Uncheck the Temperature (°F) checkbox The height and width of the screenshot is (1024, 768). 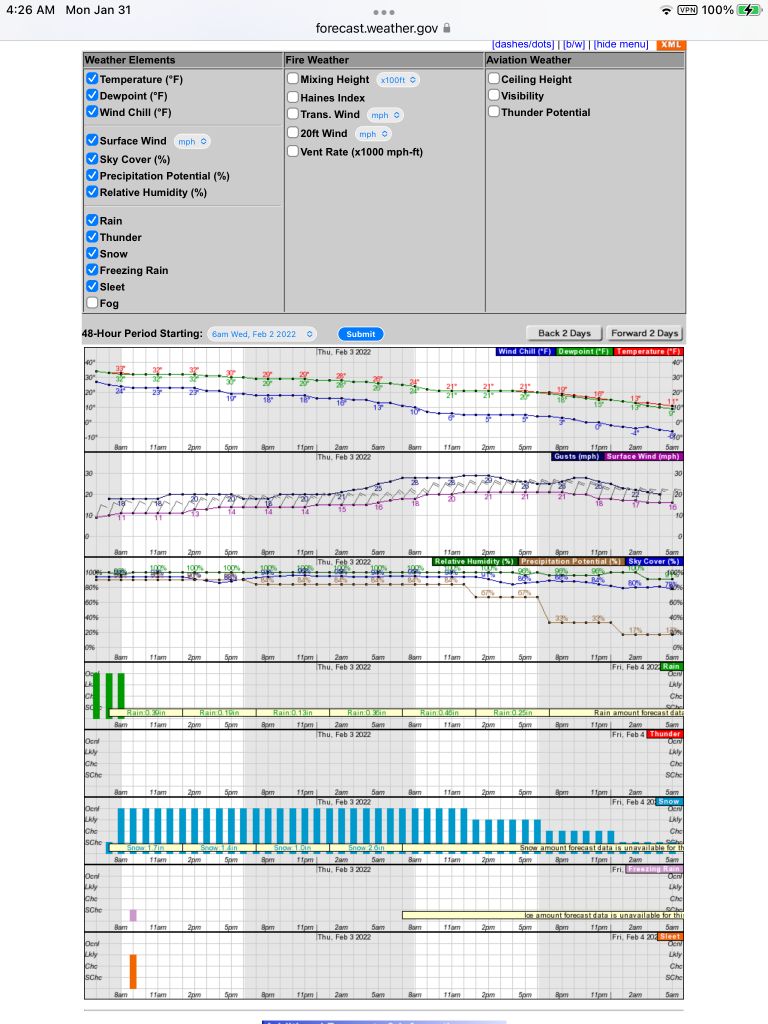pos(92,78)
